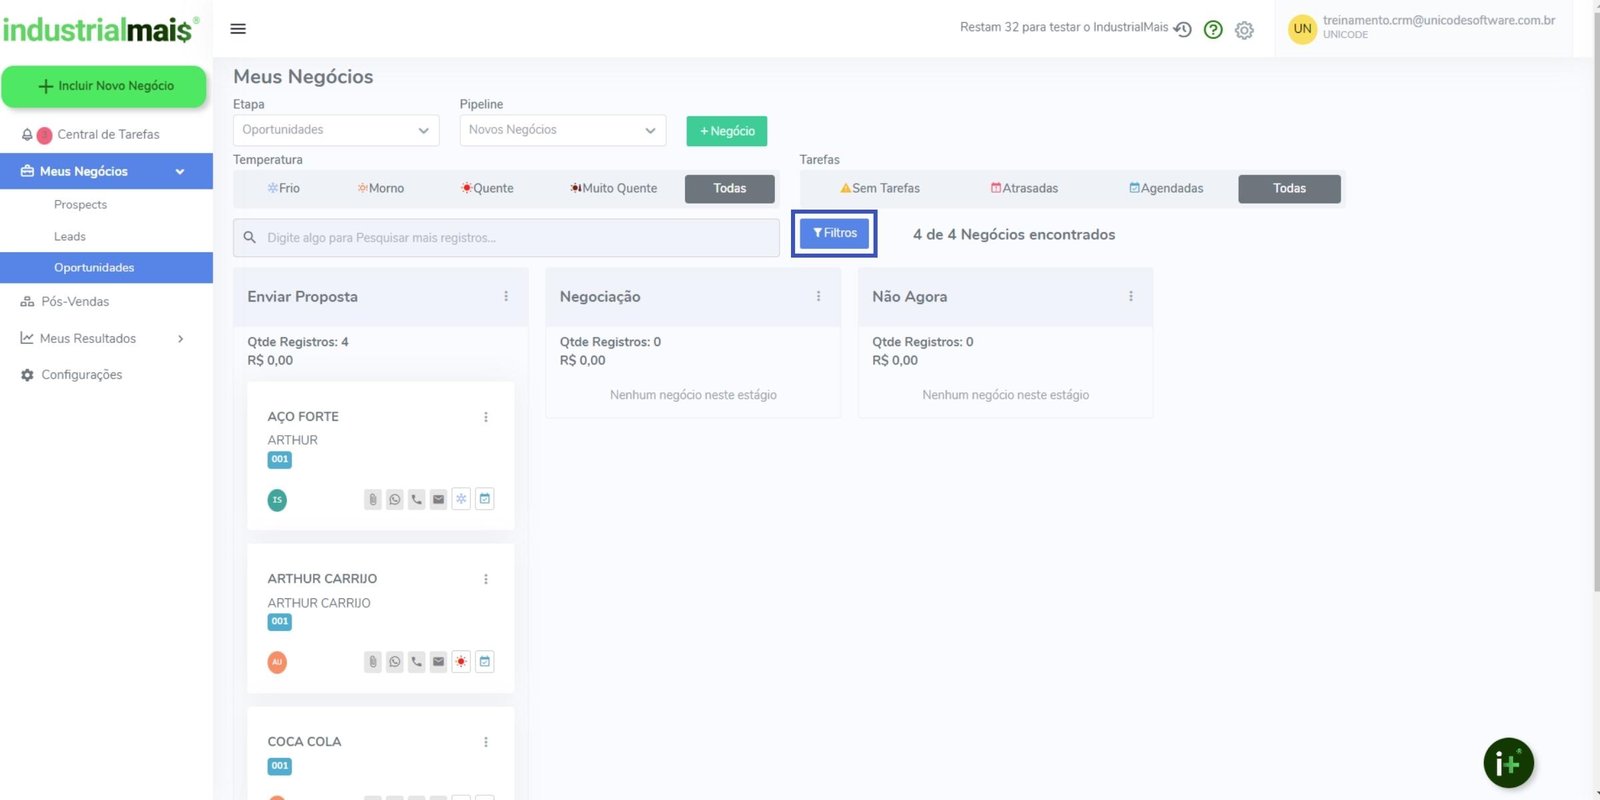Open Pós-Vendas from the sidebar
Image resolution: width=1600 pixels, height=800 pixels.
(75, 301)
